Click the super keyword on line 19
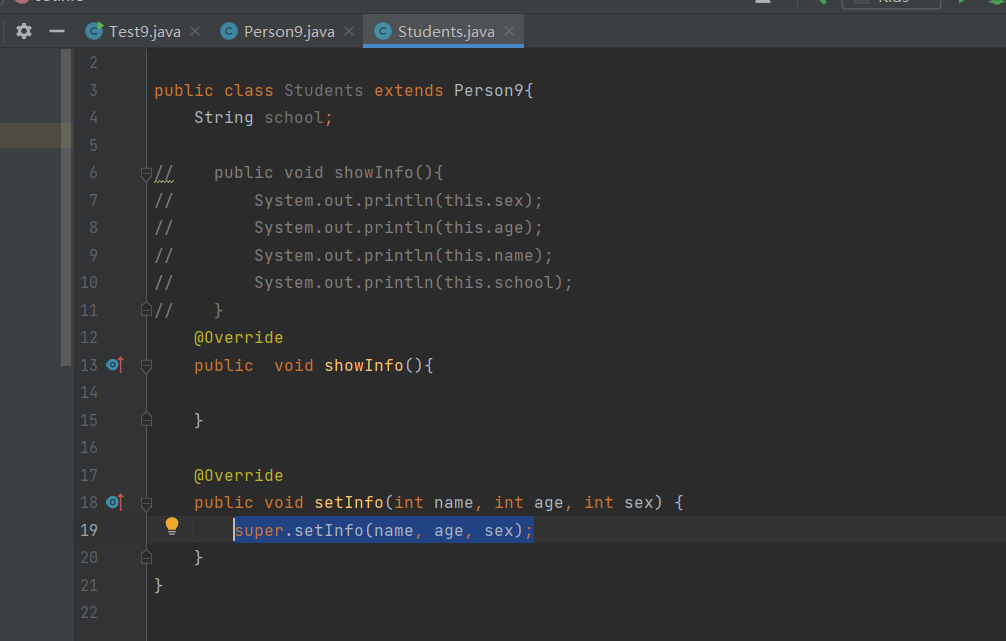Viewport: 1006px width, 641px height. [259, 531]
